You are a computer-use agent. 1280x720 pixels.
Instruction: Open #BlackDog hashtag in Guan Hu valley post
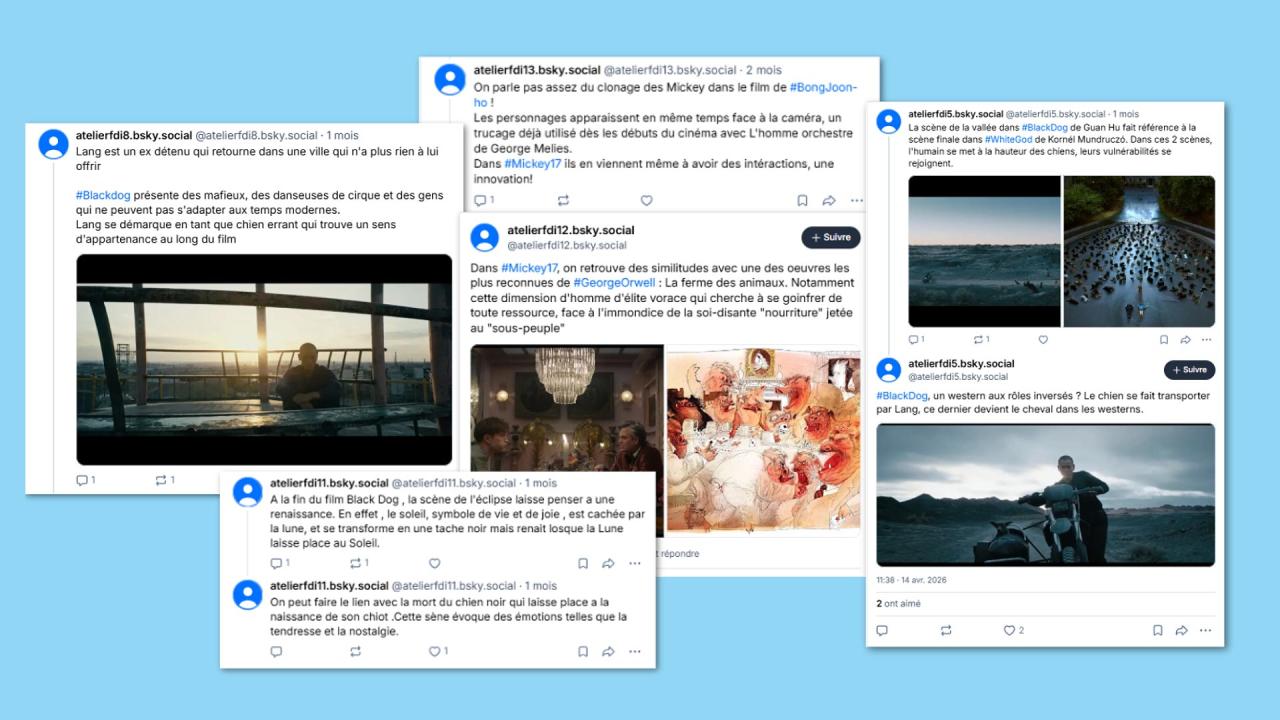[1045, 128]
